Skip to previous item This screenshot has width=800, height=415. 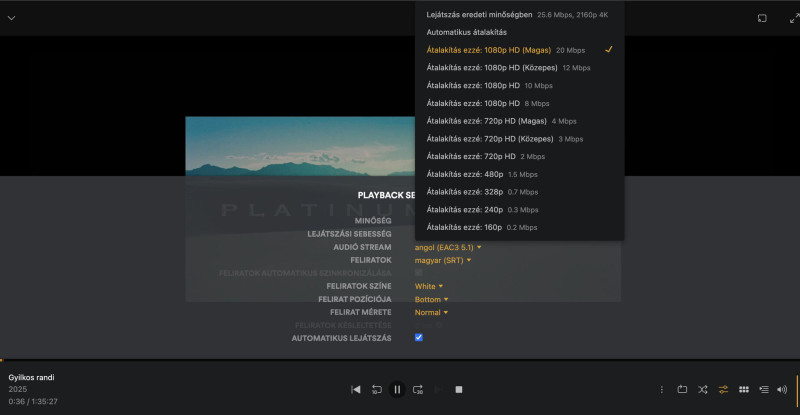[x=356, y=389]
